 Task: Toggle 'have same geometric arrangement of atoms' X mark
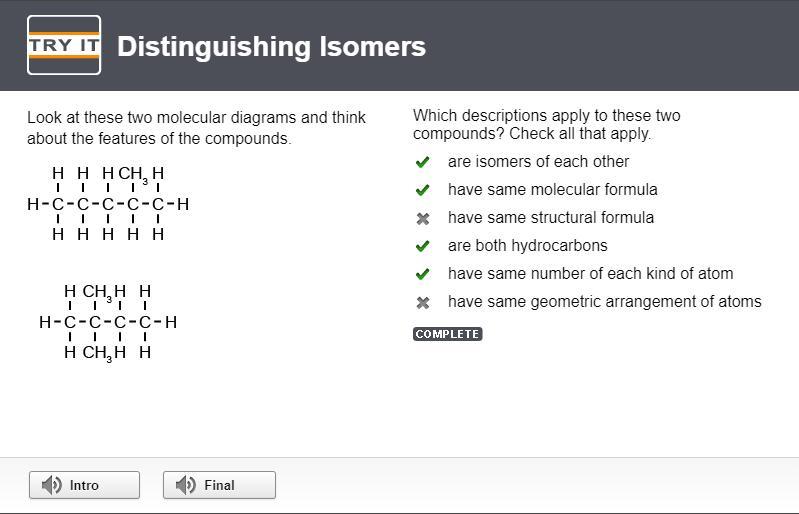(422, 303)
